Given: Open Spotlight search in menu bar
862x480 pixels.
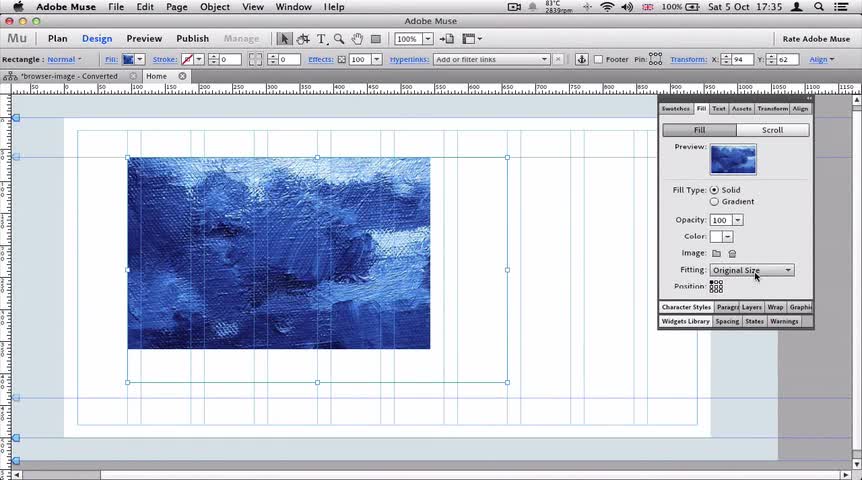Looking at the screenshot, I should coord(819,7).
